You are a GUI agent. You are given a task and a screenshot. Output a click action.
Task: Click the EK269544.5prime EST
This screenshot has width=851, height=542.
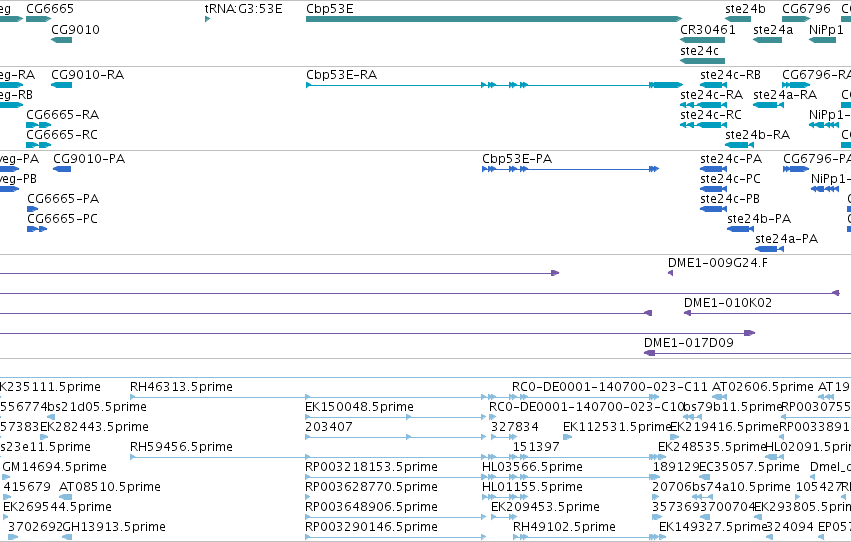click(7, 518)
